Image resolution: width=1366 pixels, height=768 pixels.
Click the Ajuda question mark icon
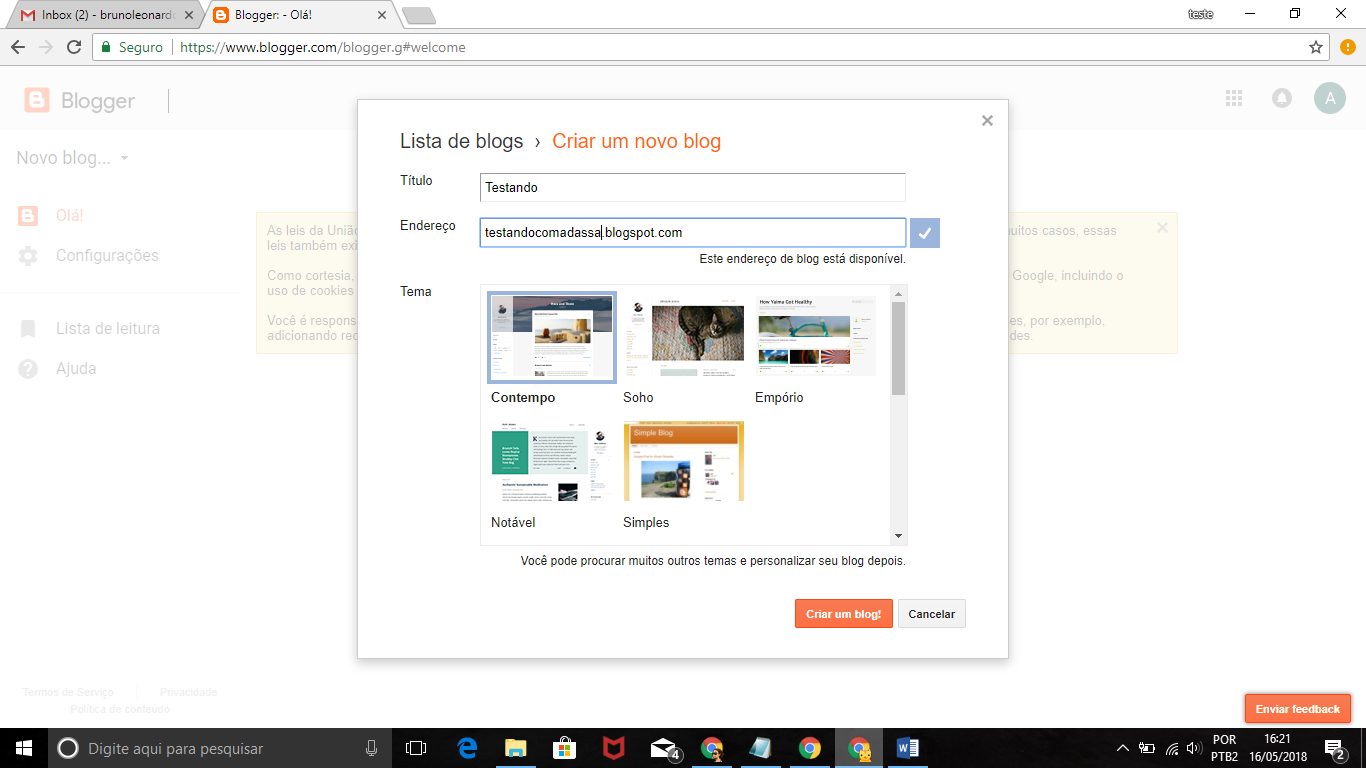coord(28,369)
